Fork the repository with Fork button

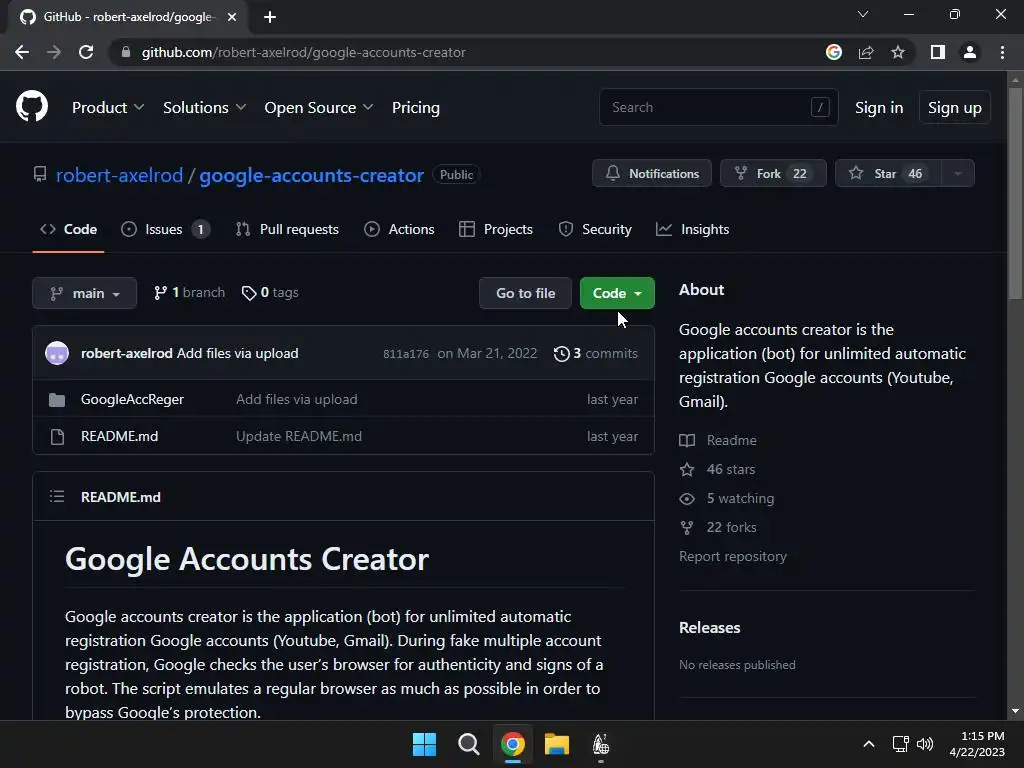[x=773, y=174]
